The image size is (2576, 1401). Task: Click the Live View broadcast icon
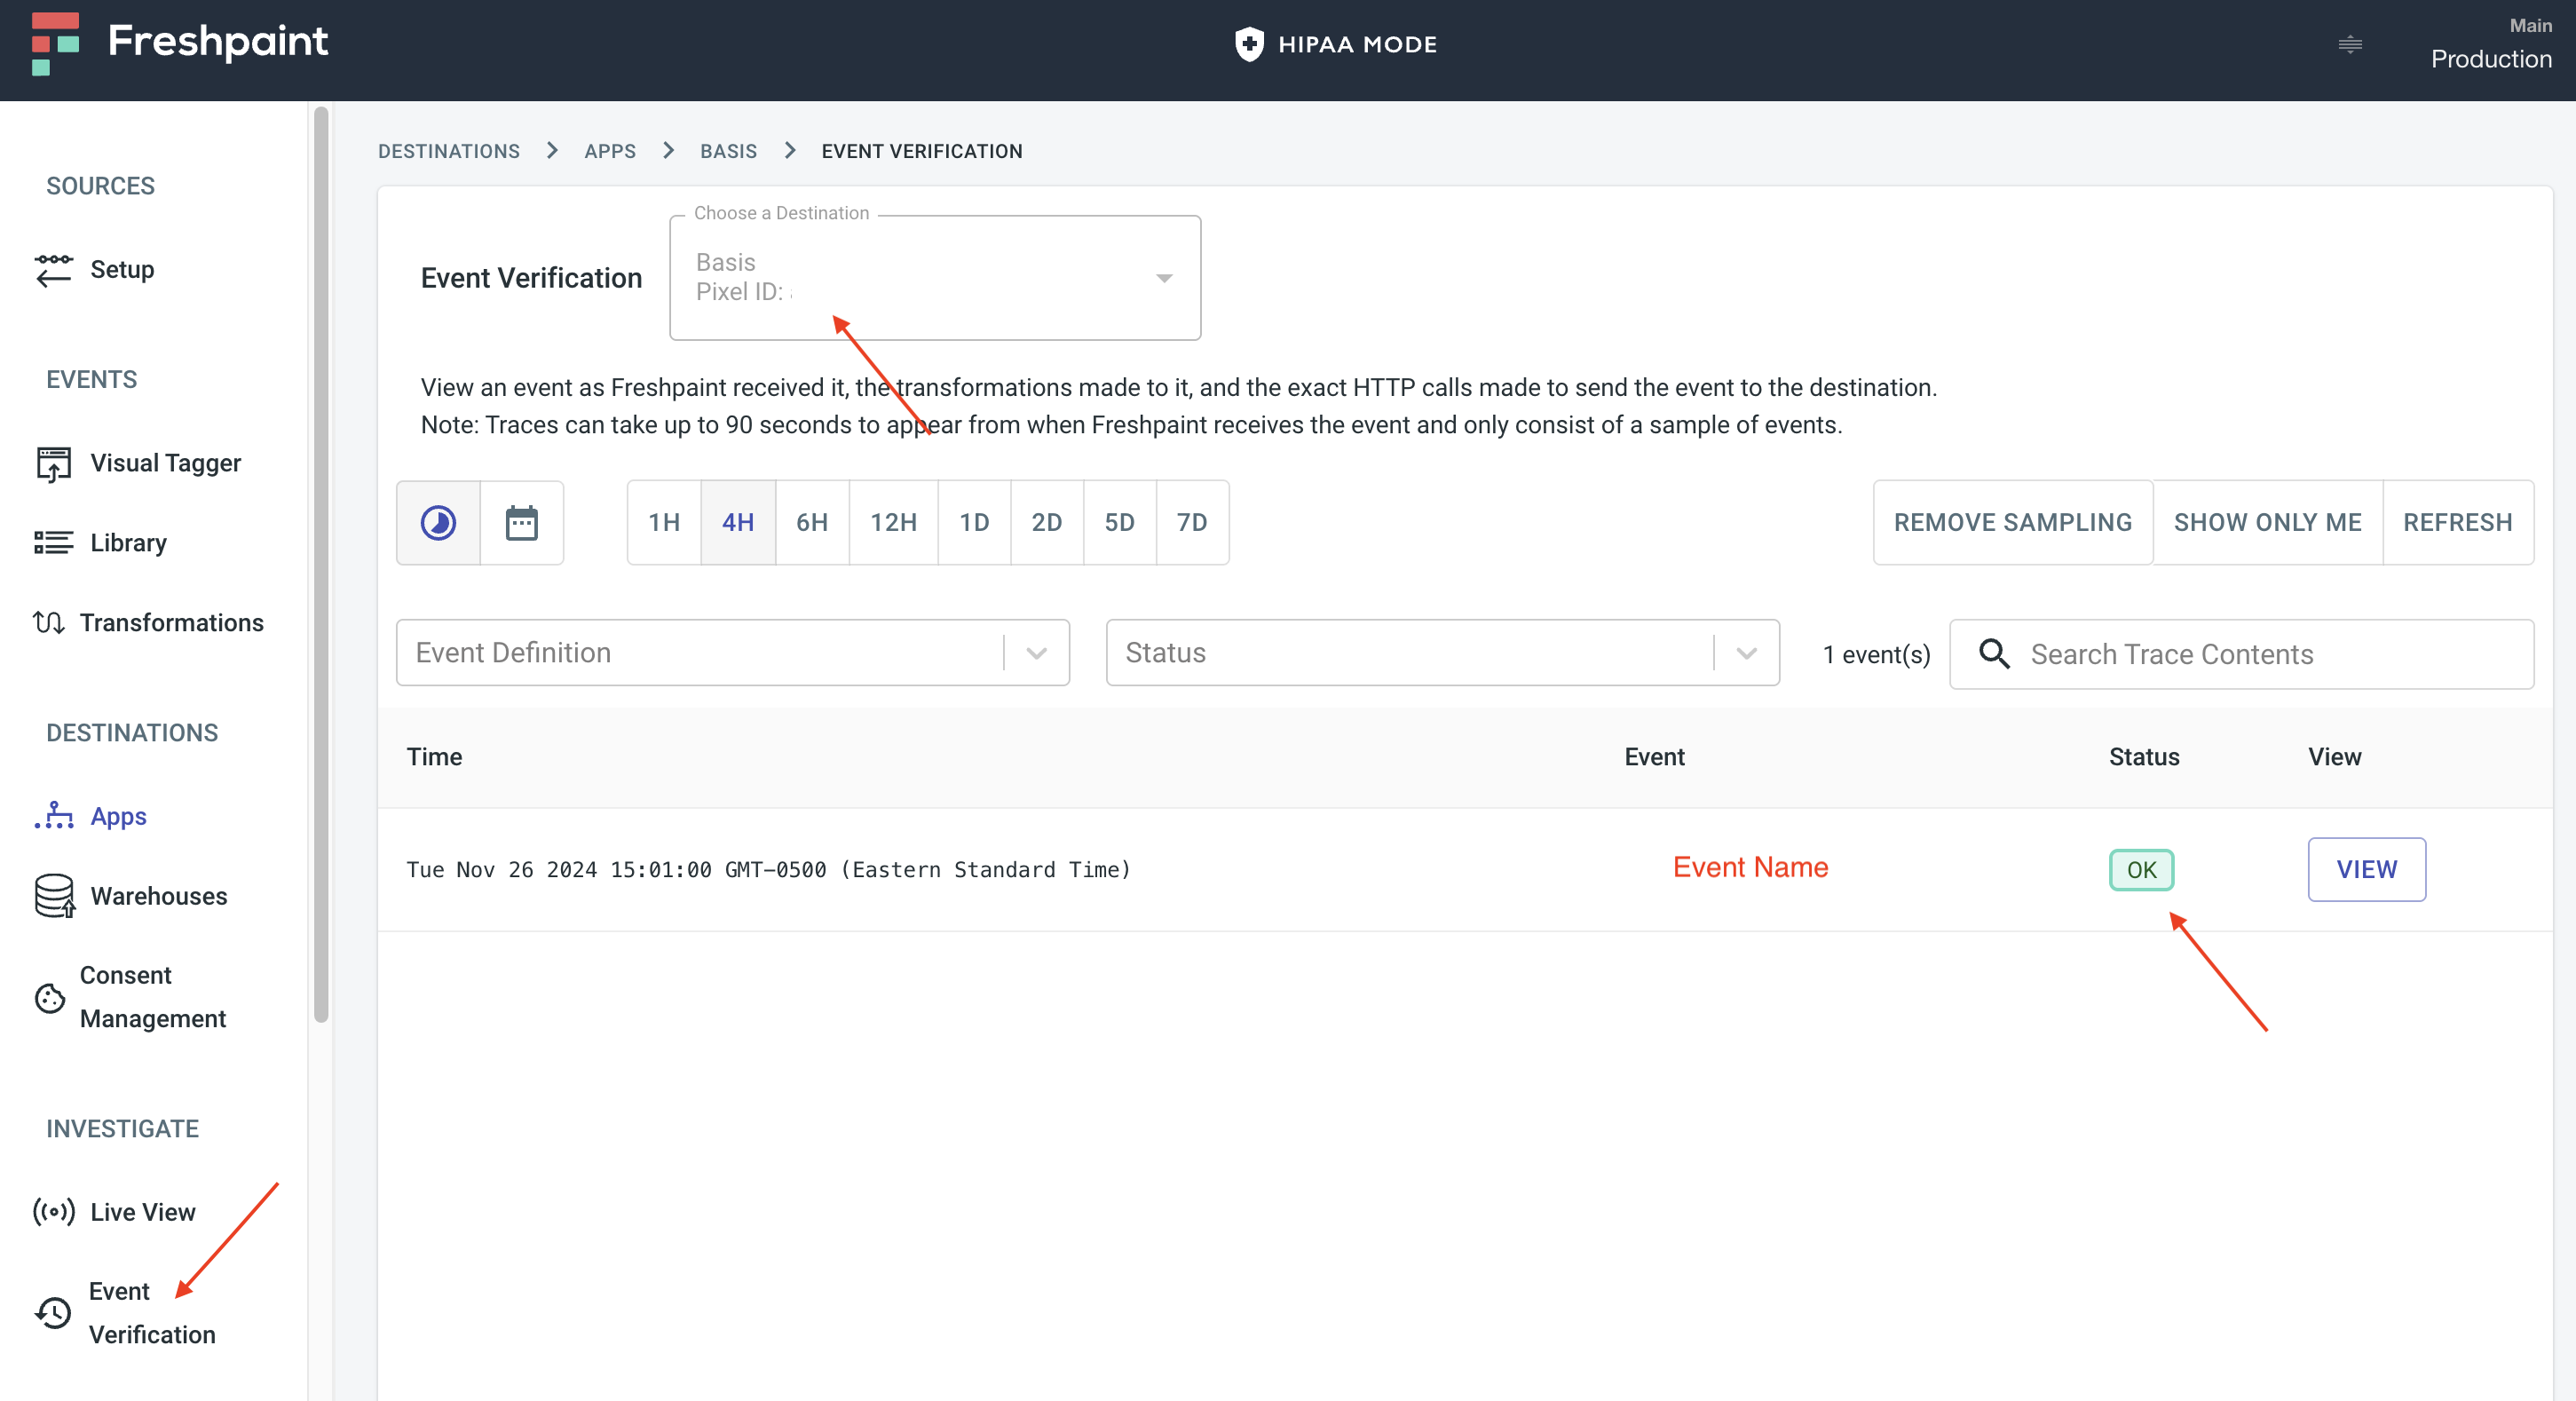pos(54,1212)
